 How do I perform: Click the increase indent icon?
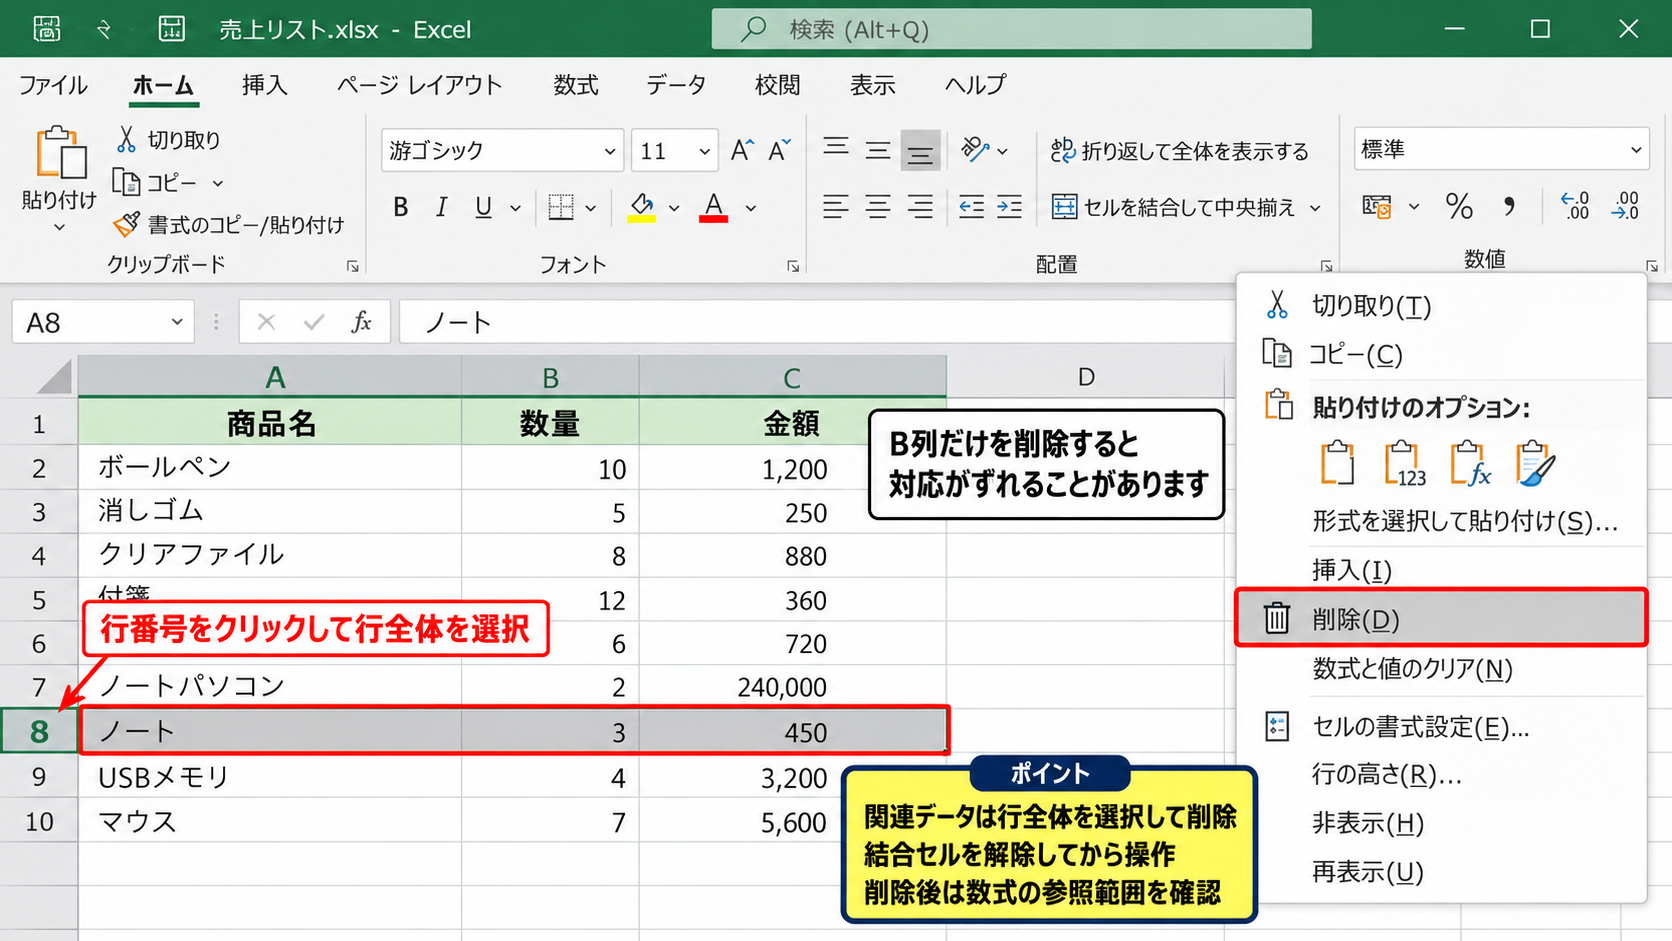click(1010, 207)
